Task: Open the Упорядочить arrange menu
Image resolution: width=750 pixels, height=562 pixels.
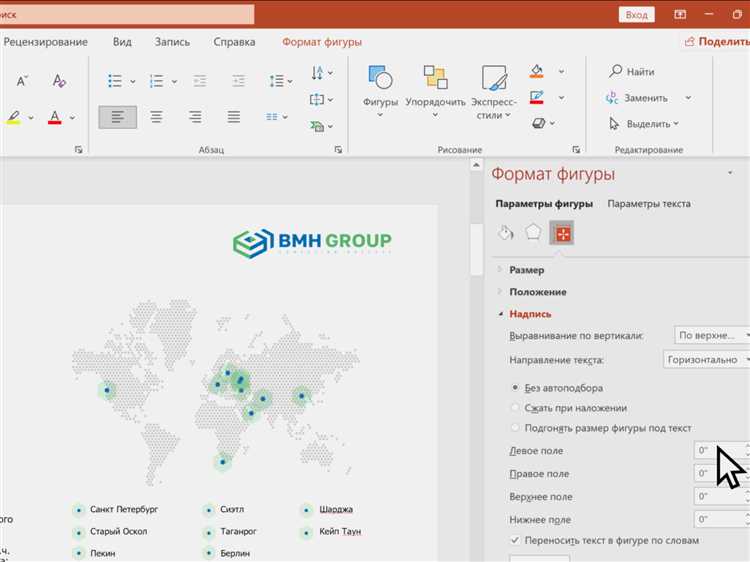Action: 435,92
